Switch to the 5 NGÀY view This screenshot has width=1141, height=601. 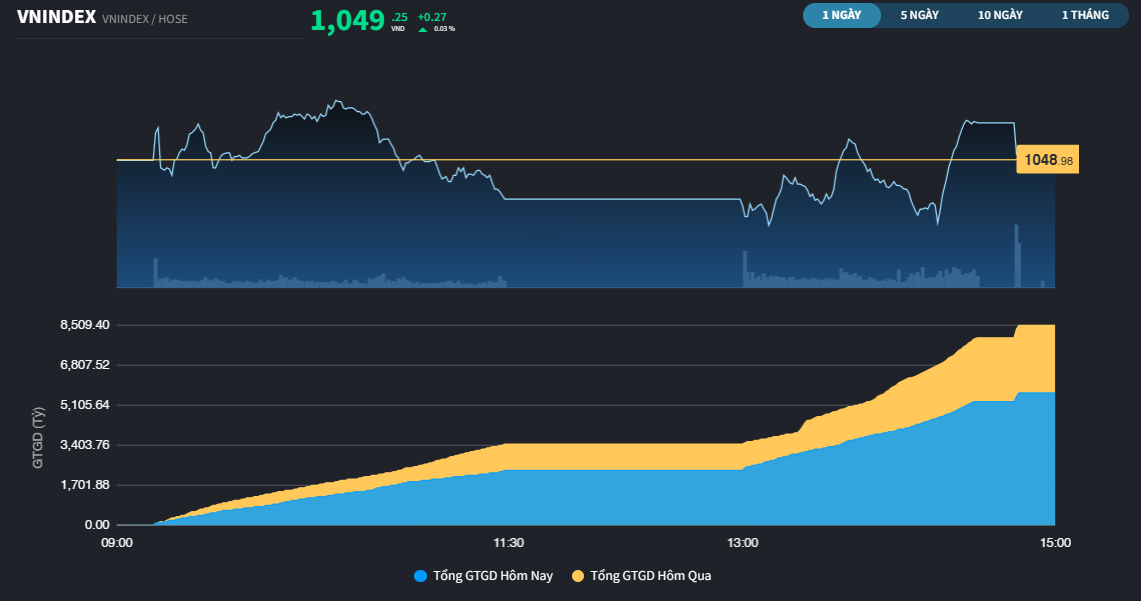[919, 15]
